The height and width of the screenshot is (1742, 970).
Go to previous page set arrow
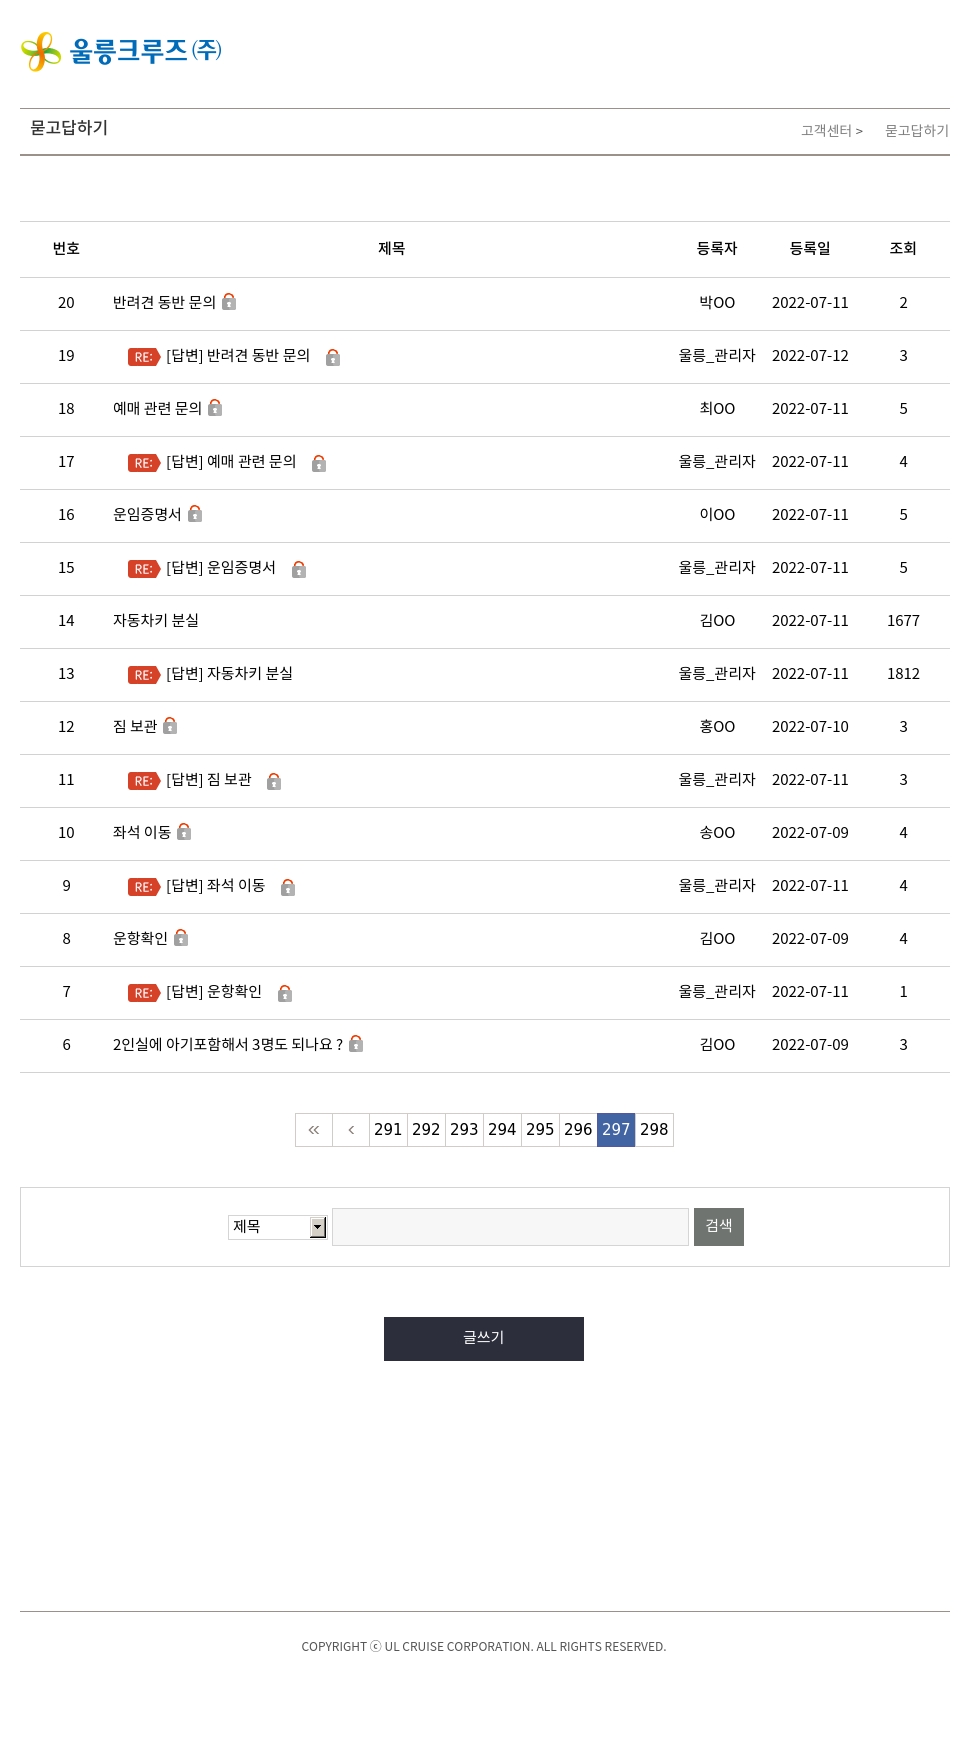point(351,1130)
